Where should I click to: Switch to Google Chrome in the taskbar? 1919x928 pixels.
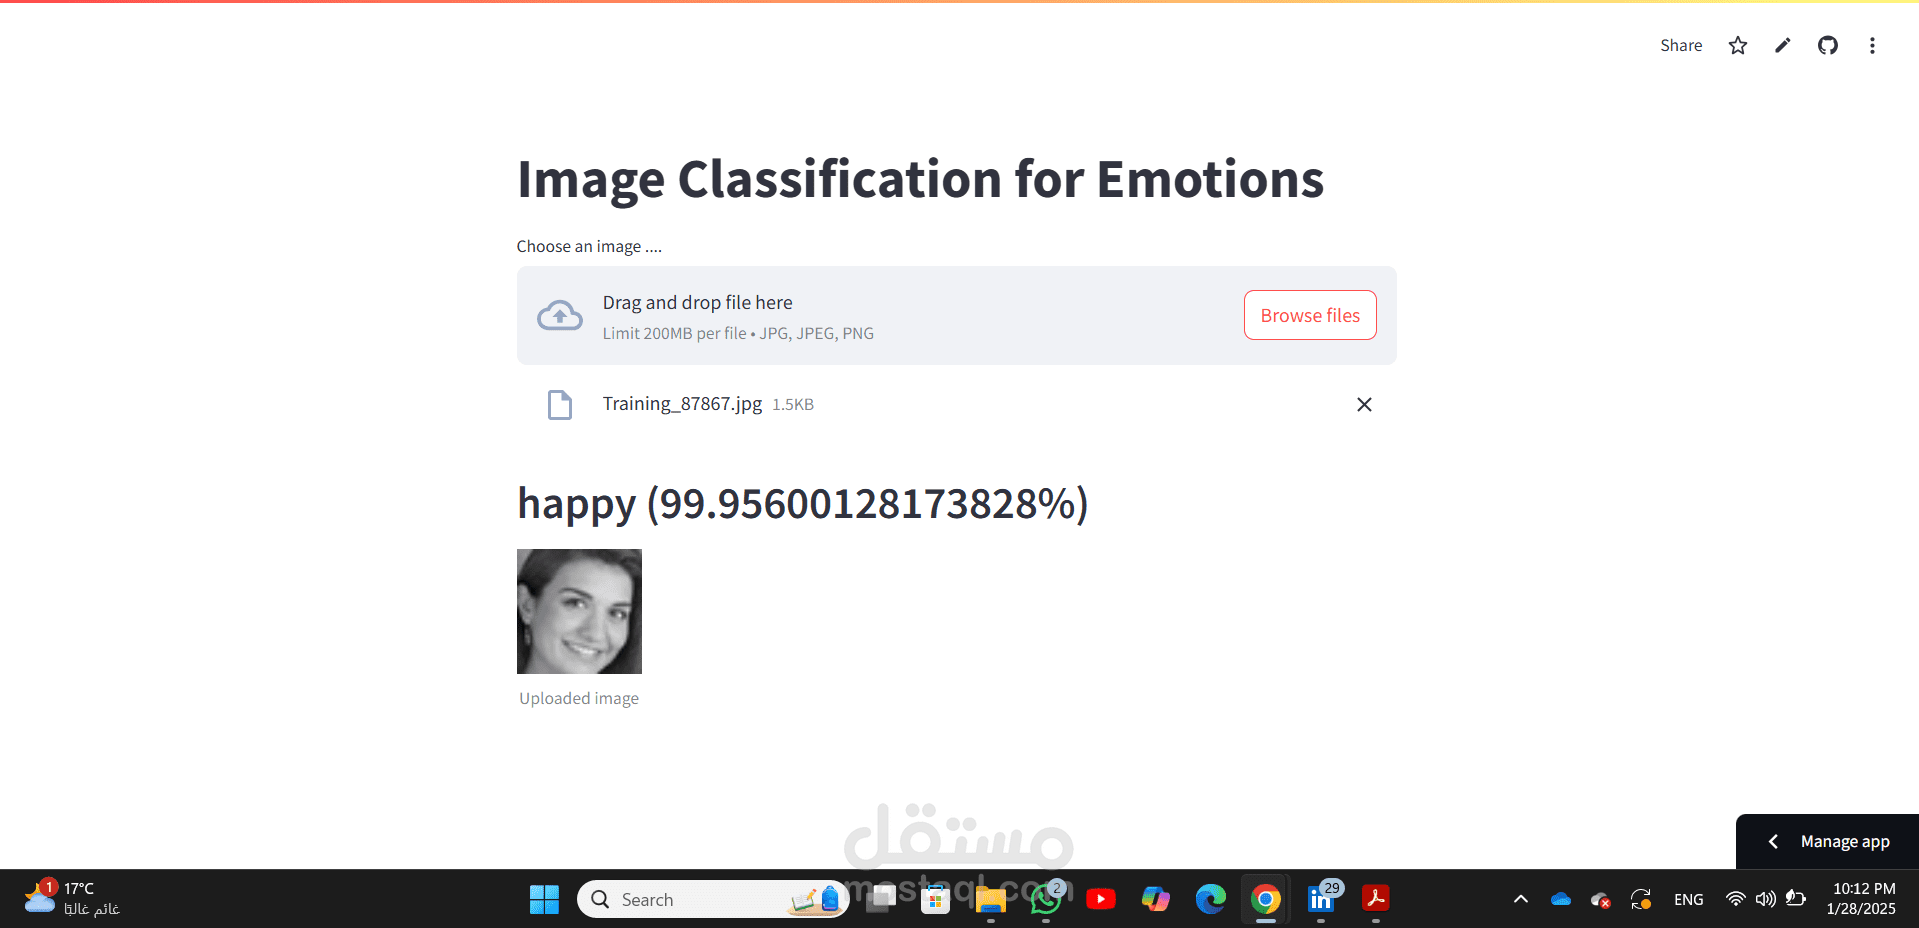(x=1266, y=899)
